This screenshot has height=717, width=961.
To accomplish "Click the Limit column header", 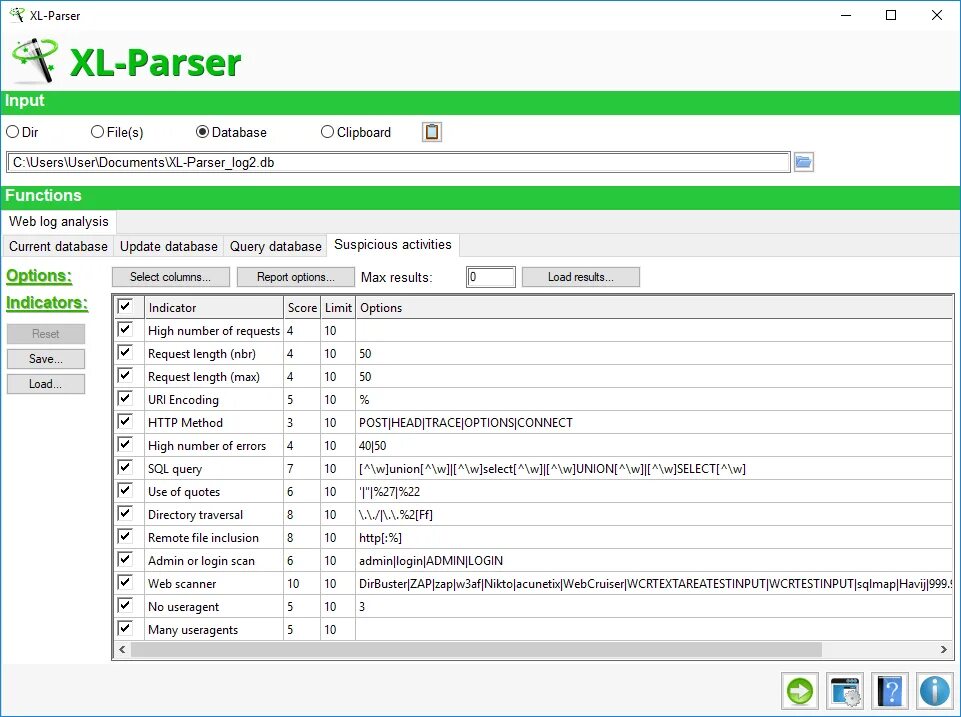I will [338, 308].
